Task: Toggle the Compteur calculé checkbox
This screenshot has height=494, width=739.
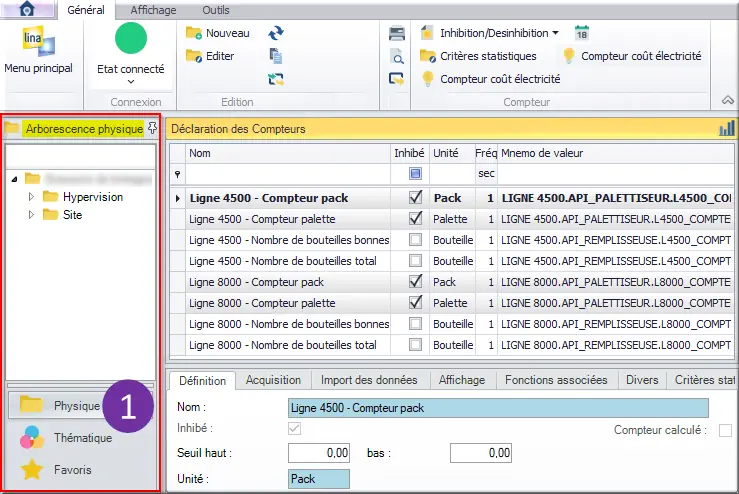Action: [x=725, y=430]
